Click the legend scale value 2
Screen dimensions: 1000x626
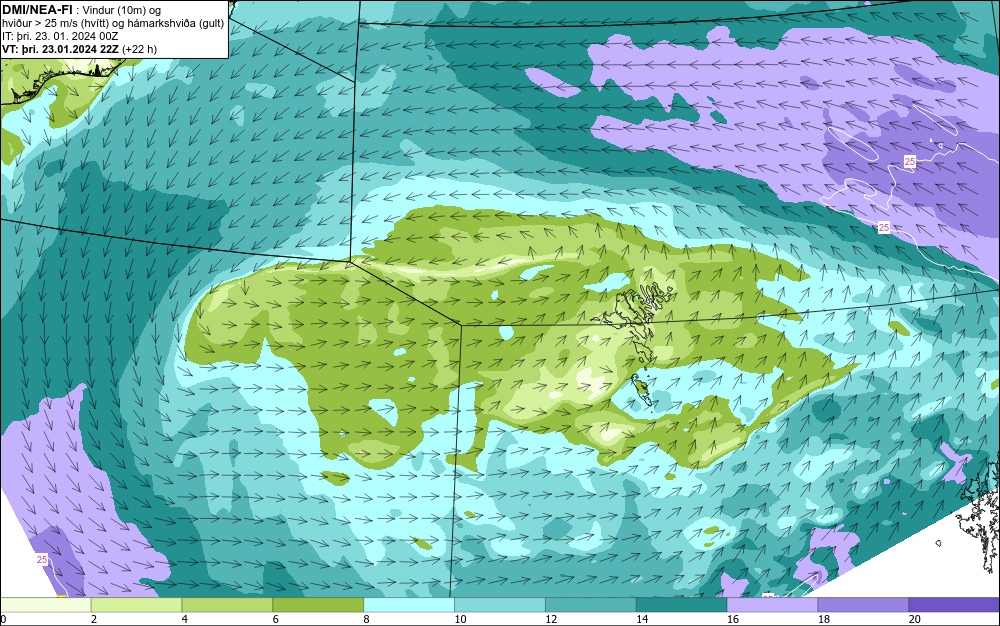[94, 619]
